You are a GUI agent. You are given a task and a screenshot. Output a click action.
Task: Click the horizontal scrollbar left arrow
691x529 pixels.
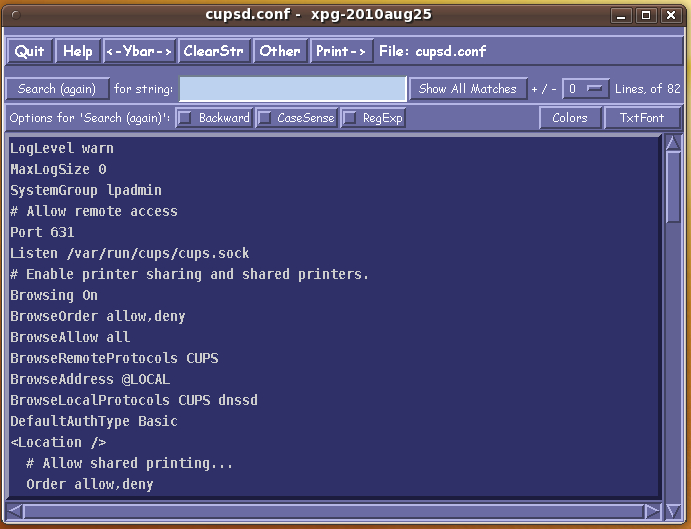click(x=15, y=511)
